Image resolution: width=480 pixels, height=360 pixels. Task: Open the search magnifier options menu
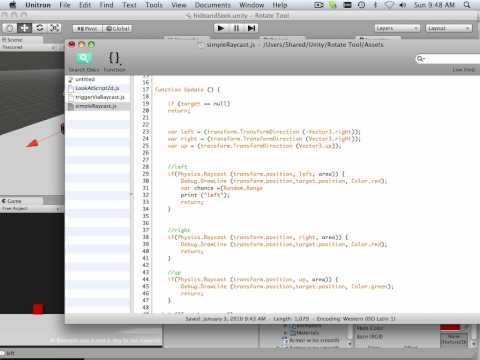tap(421, 59)
